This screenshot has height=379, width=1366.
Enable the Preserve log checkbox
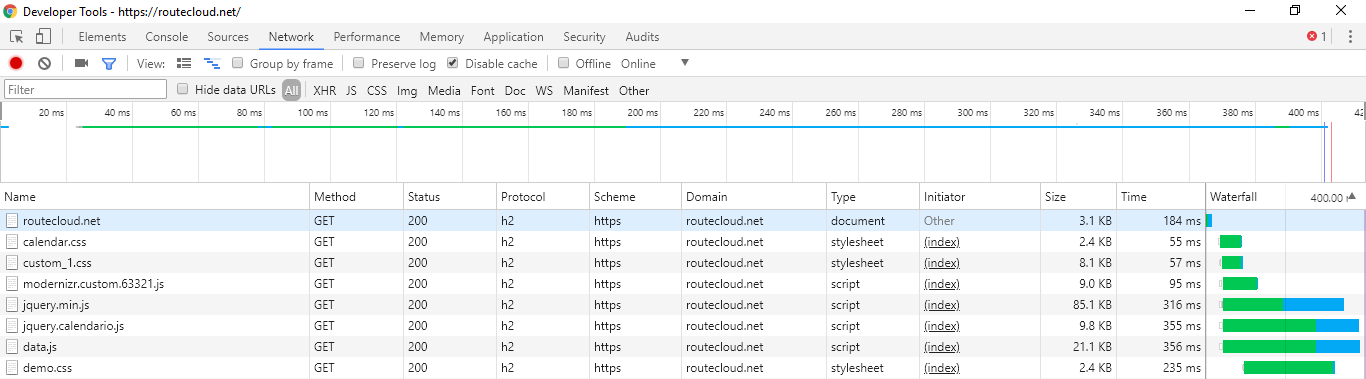(359, 63)
